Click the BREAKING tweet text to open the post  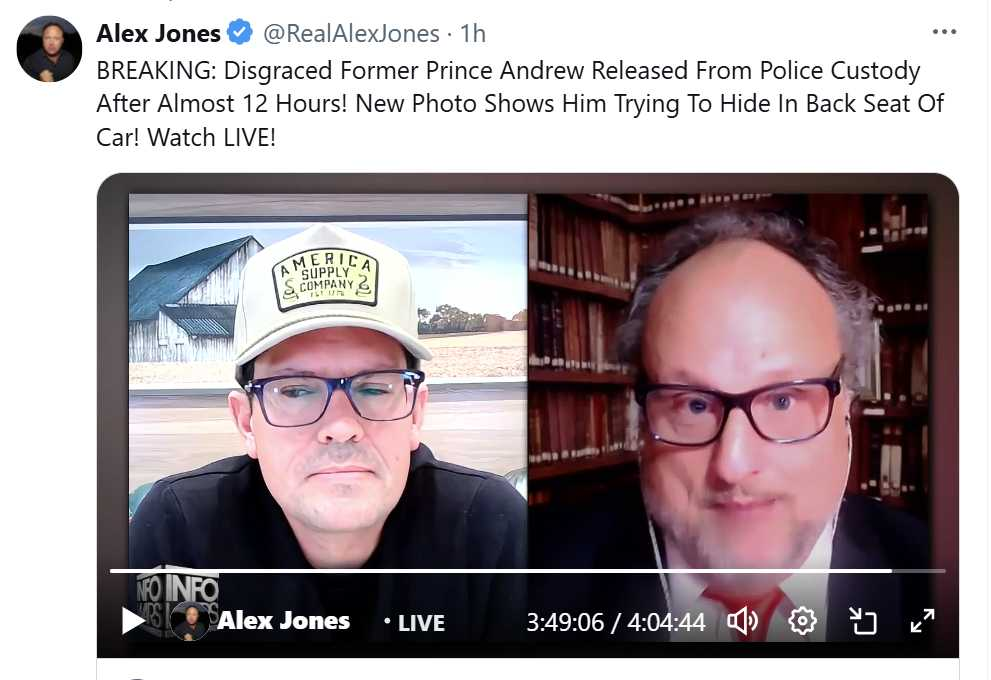tap(520, 104)
